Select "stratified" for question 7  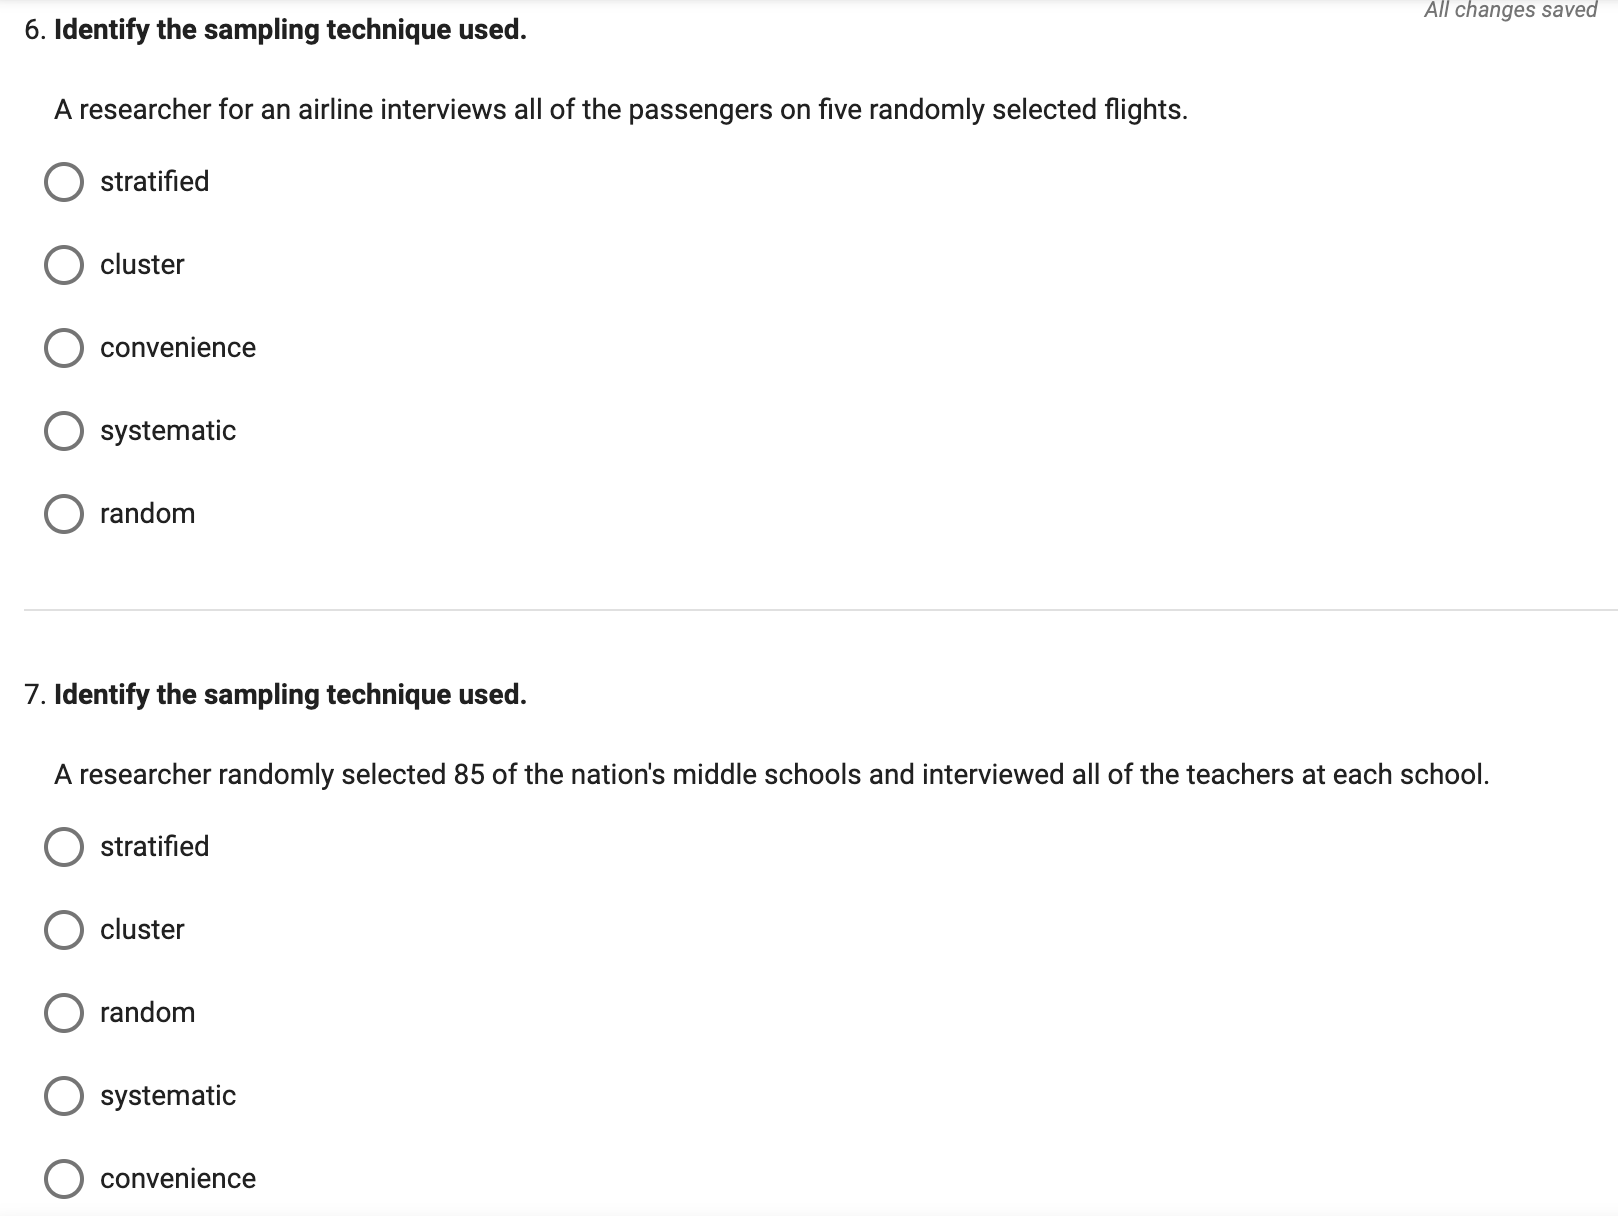65,847
